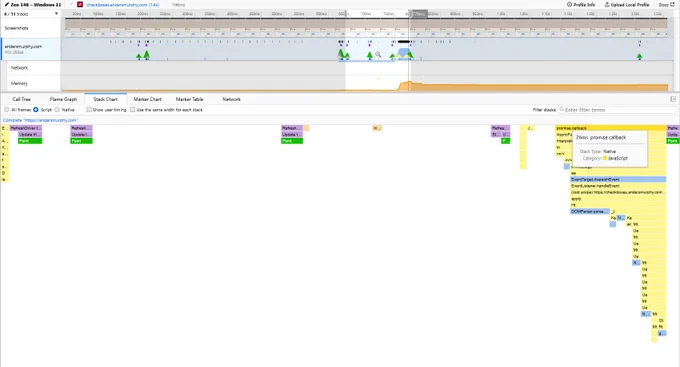
Task: Click the promise callback stack frame
Action: [x=611, y=128]
